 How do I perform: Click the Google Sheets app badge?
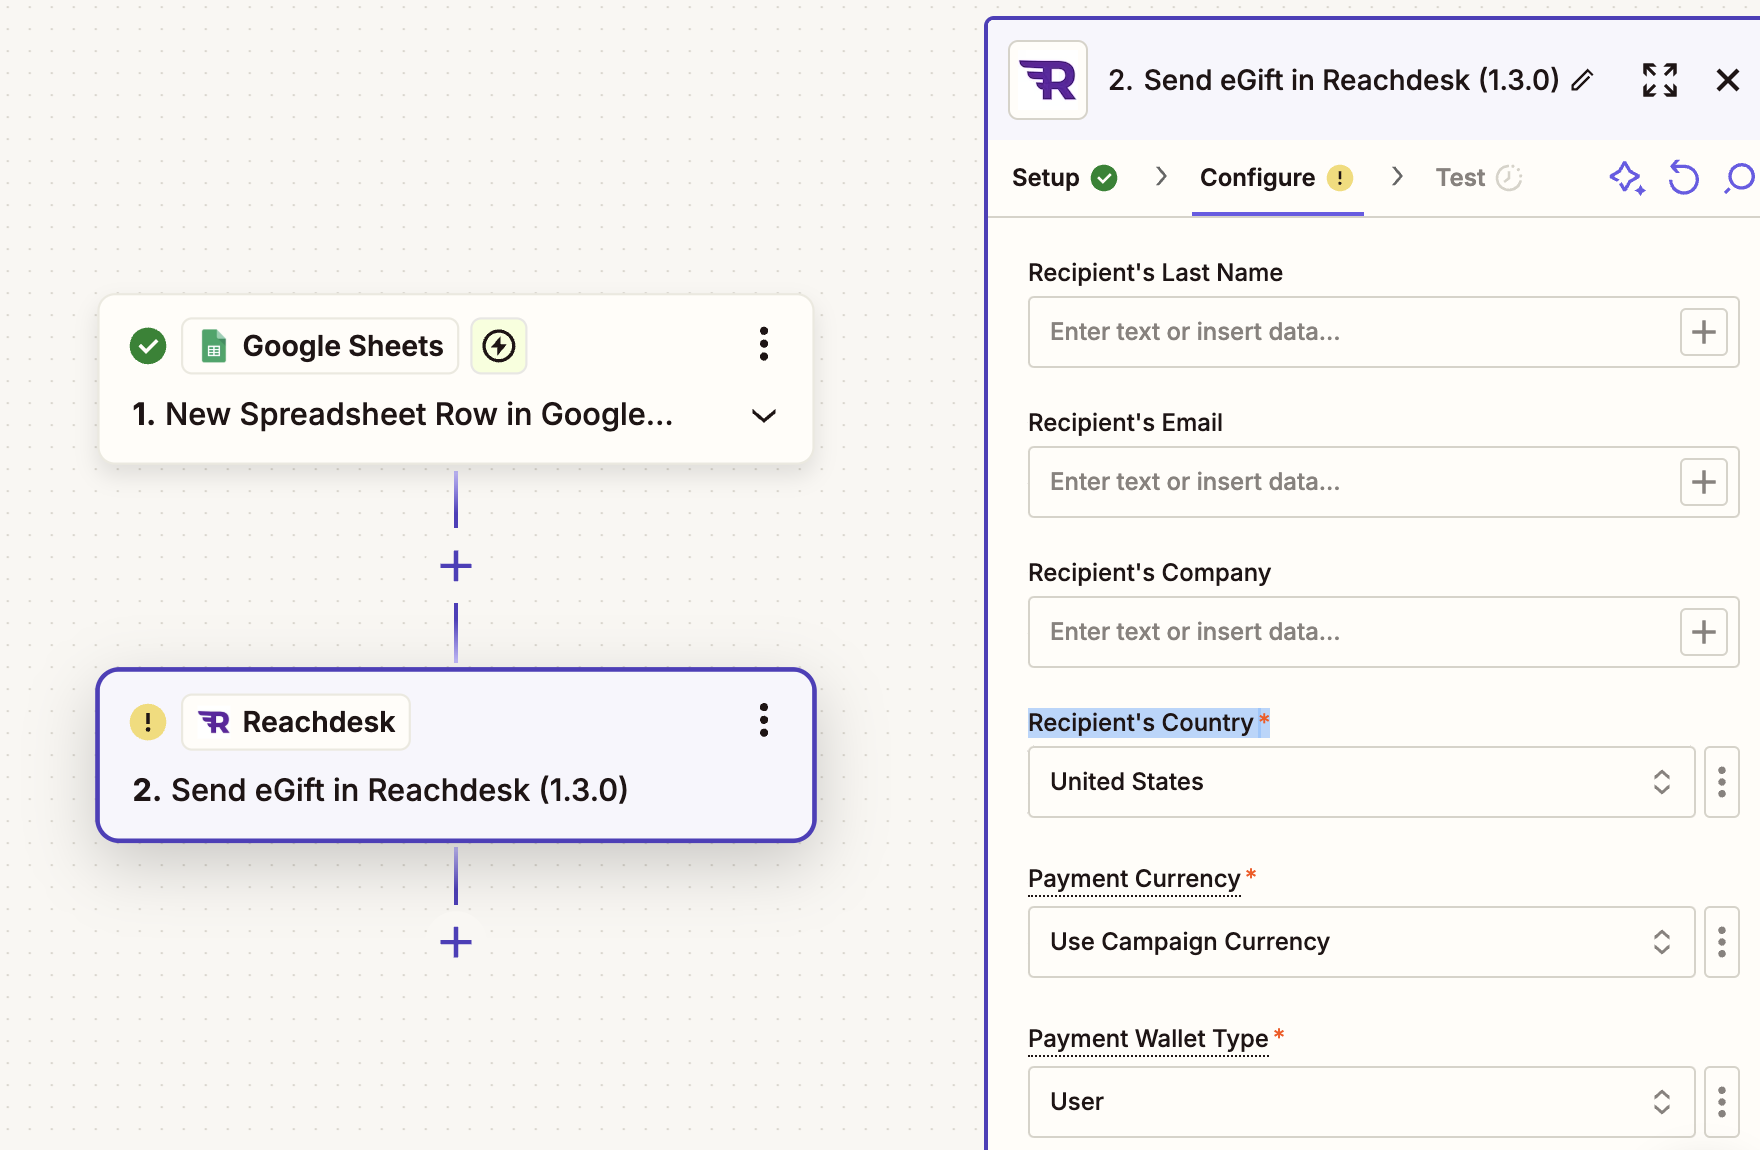(x=320, y=346)
